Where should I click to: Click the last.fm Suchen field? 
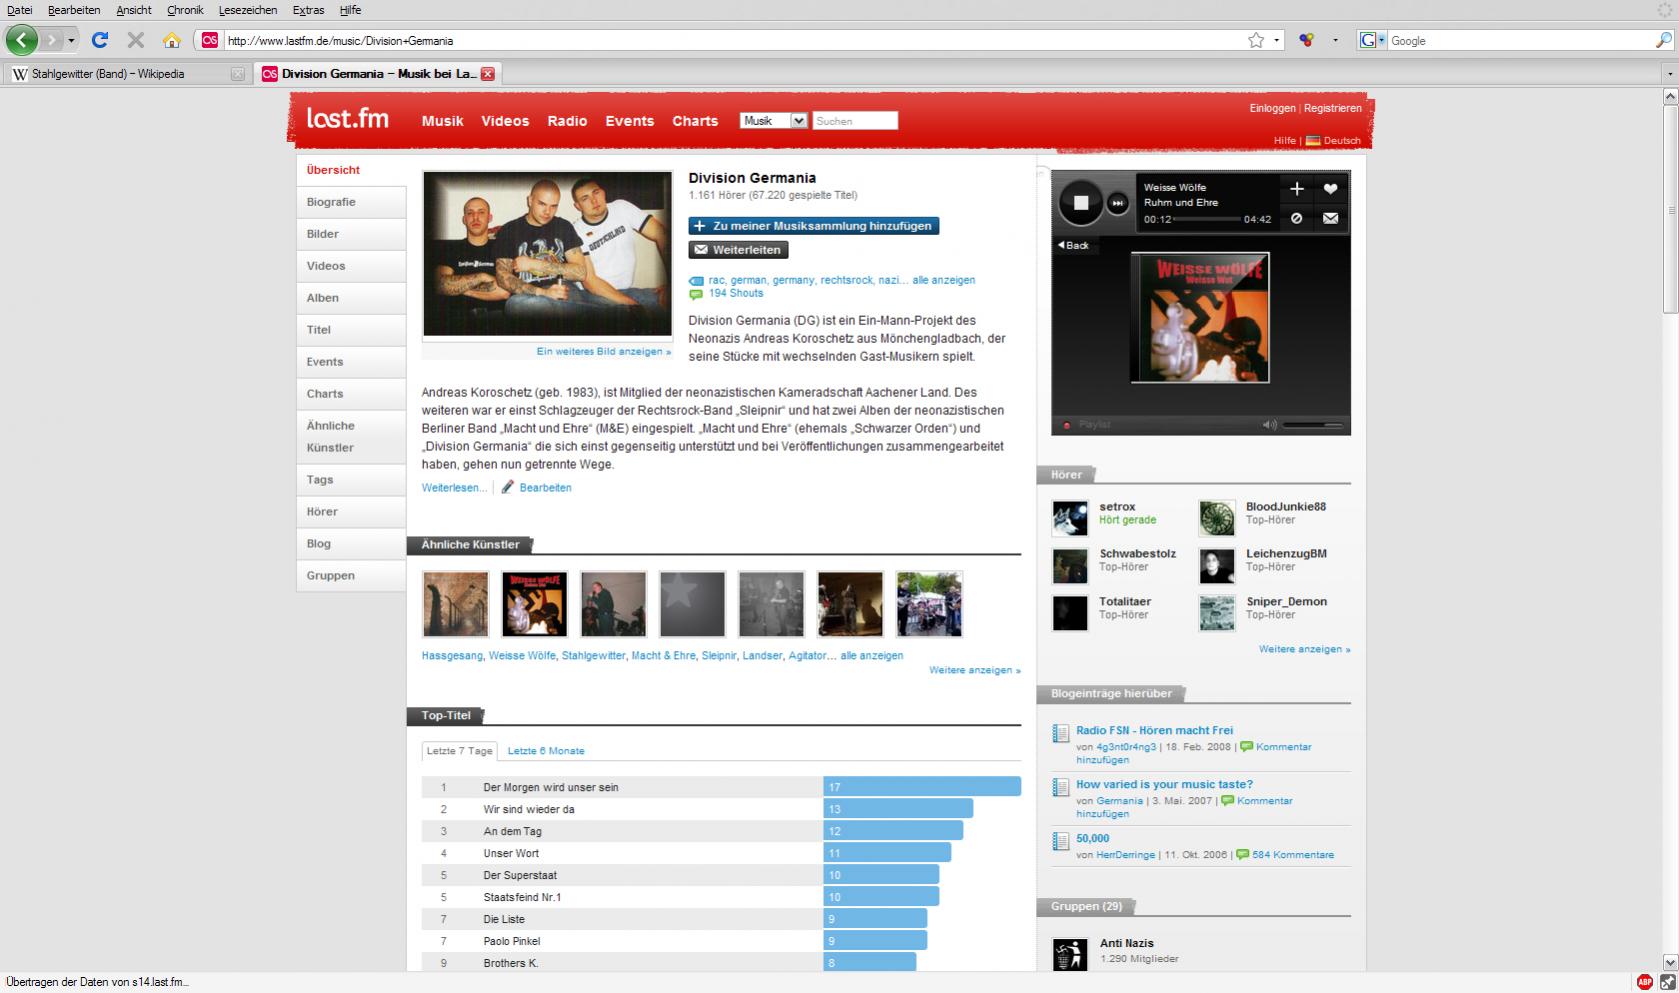855,121
